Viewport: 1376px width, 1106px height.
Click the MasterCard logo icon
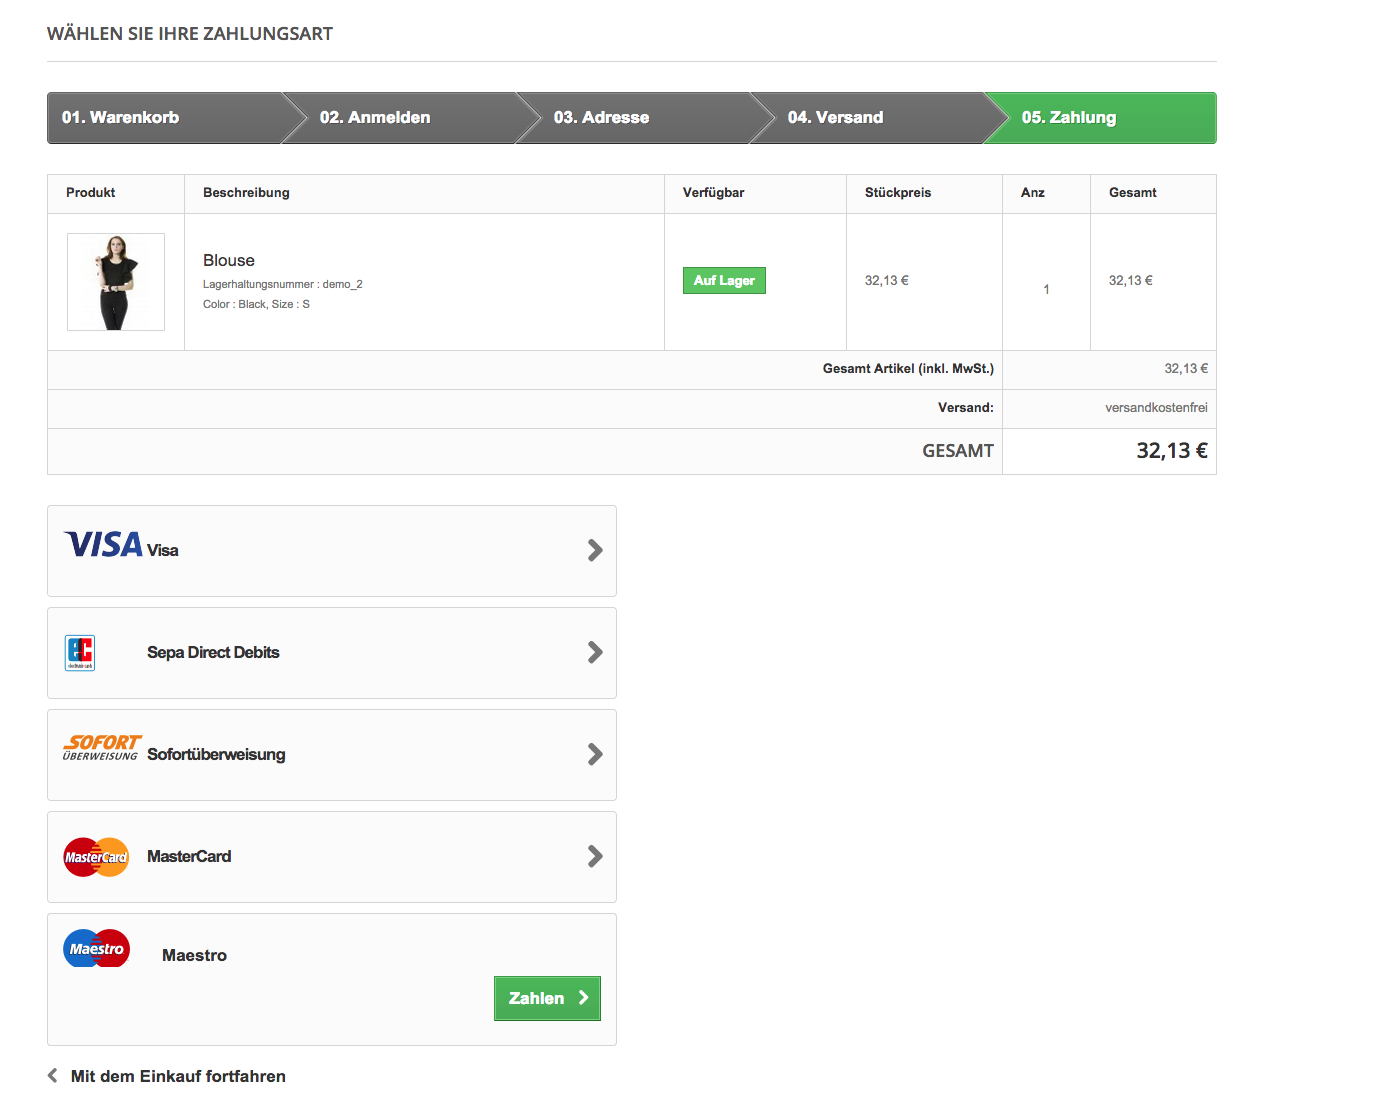point(96,857)
